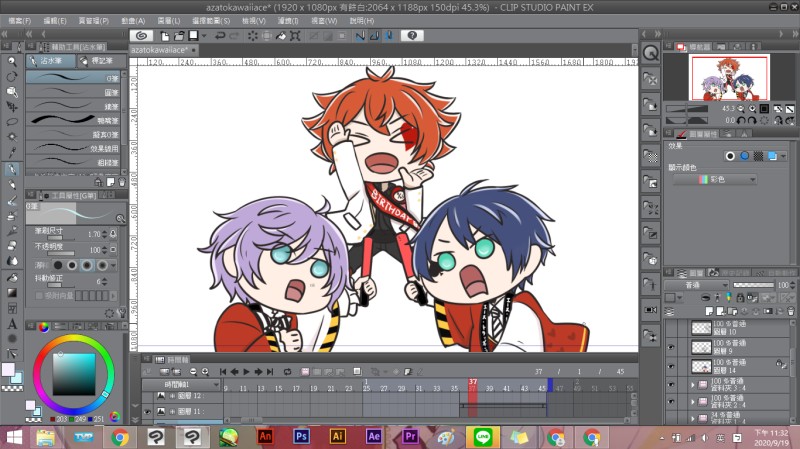Toggle visibility of 資料夾 2 folder
The height and width of the screenshot is (449, 800).
click(x=670, y=402)
